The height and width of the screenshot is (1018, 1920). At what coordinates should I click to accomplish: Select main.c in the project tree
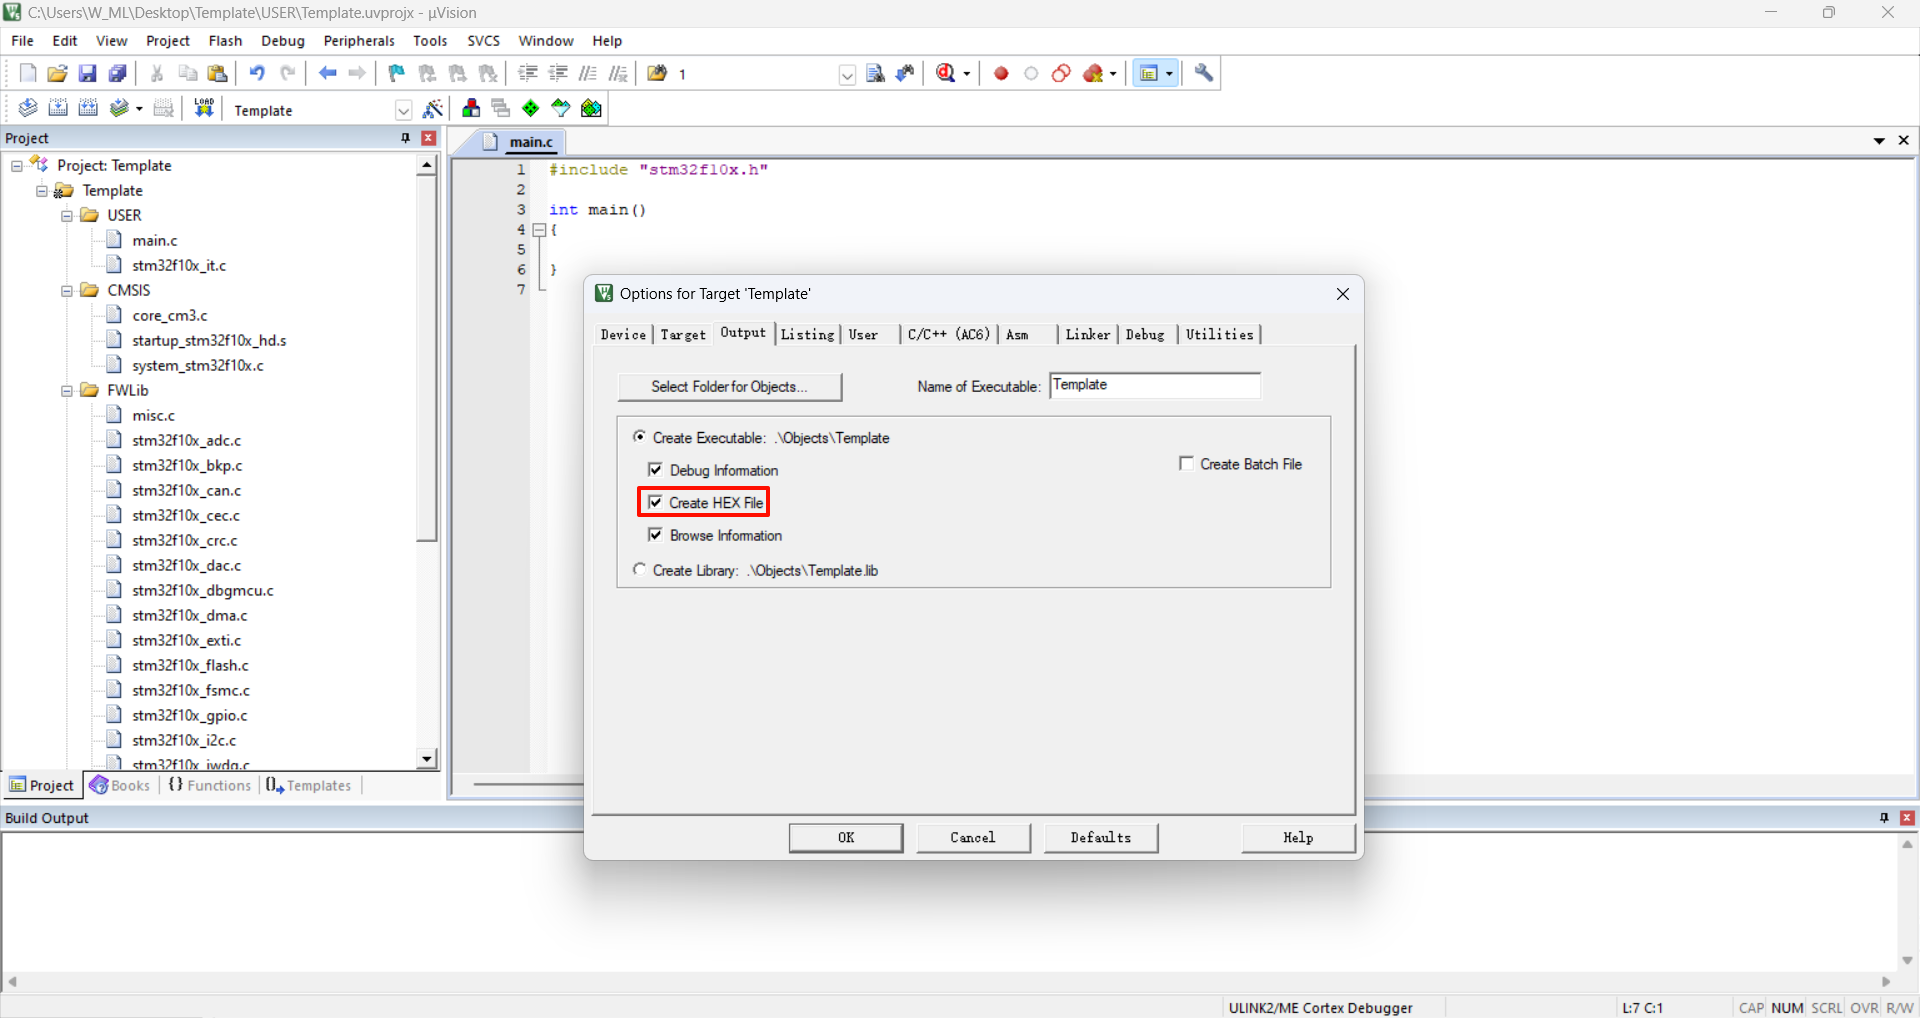[155, 241]
